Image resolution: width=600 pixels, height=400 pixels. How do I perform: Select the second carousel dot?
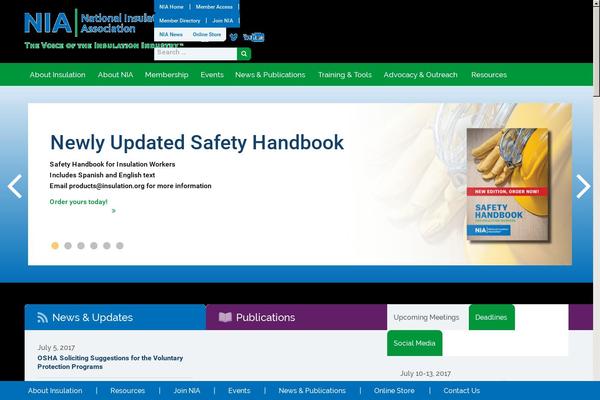point(68,246)
